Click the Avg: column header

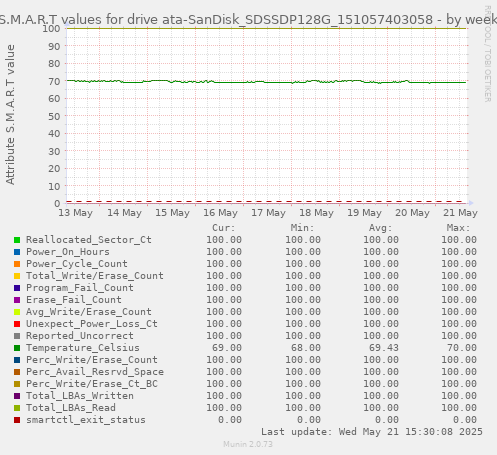click(x=380, y=228)
